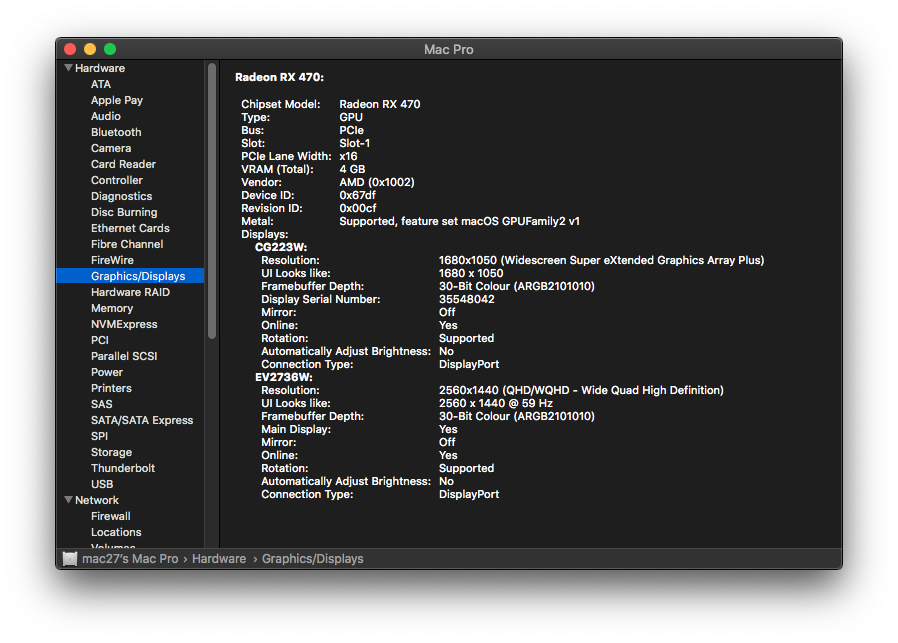Select Hardware RAID in the sidebar
This screenshot has width=898, height=643.
(x=131, y=293)
